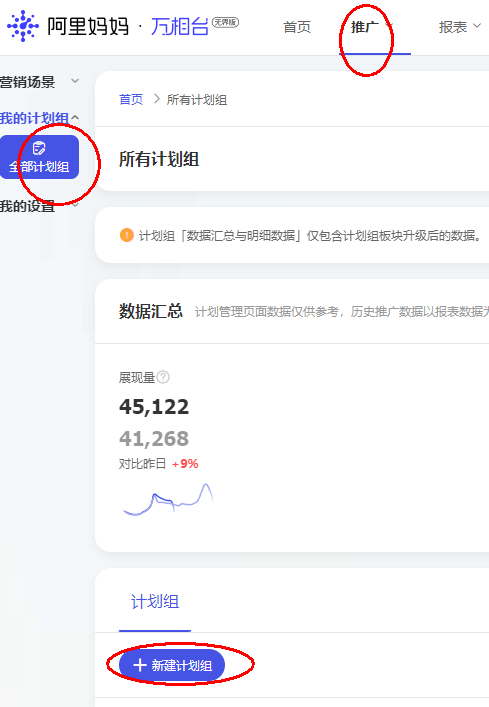Click the 新建计划组 button

point(172,665)
